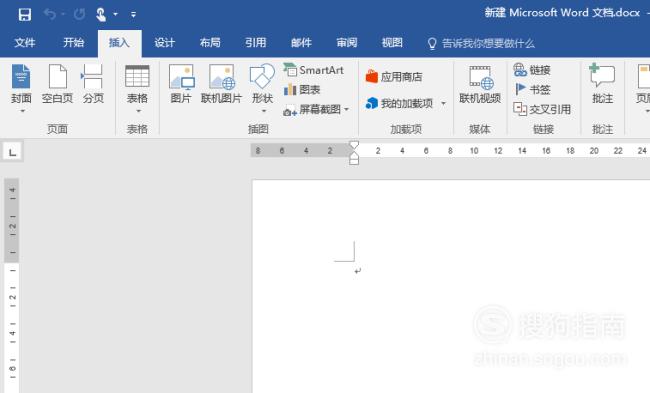Open the 视图 (View) tab
This screenshot has height=393, width=650.
coord(392,43)
